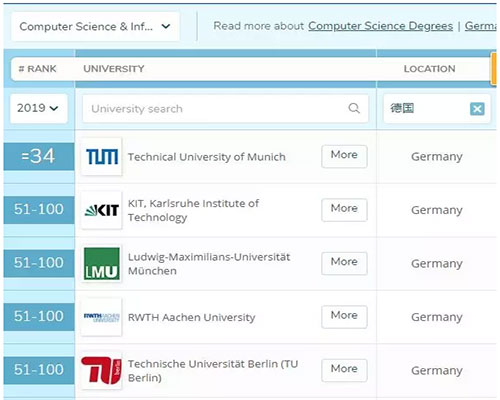Click Germany in the TUM row
The width and height of the screenshot is (500, 400).
[x=437, y=157]
